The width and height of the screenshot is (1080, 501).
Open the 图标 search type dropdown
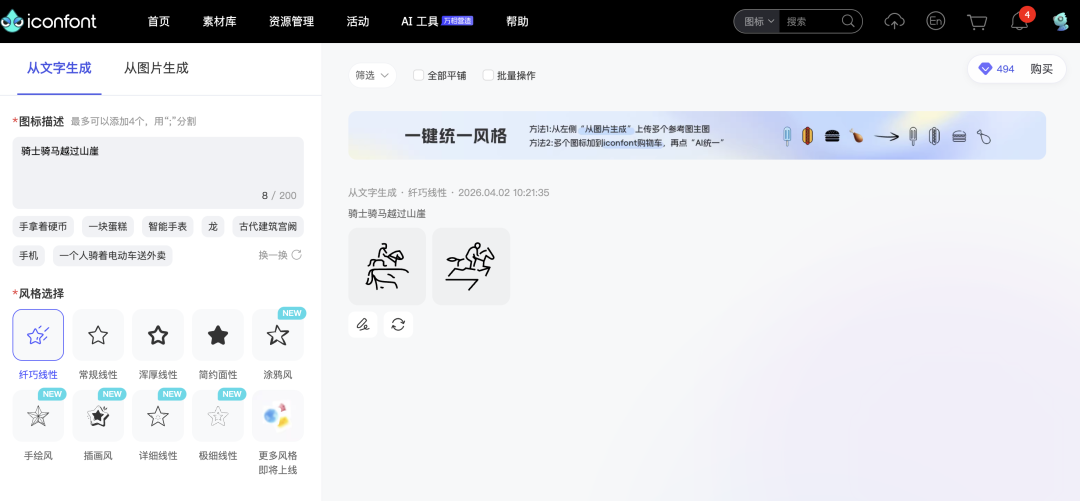[x=759, y=21]
